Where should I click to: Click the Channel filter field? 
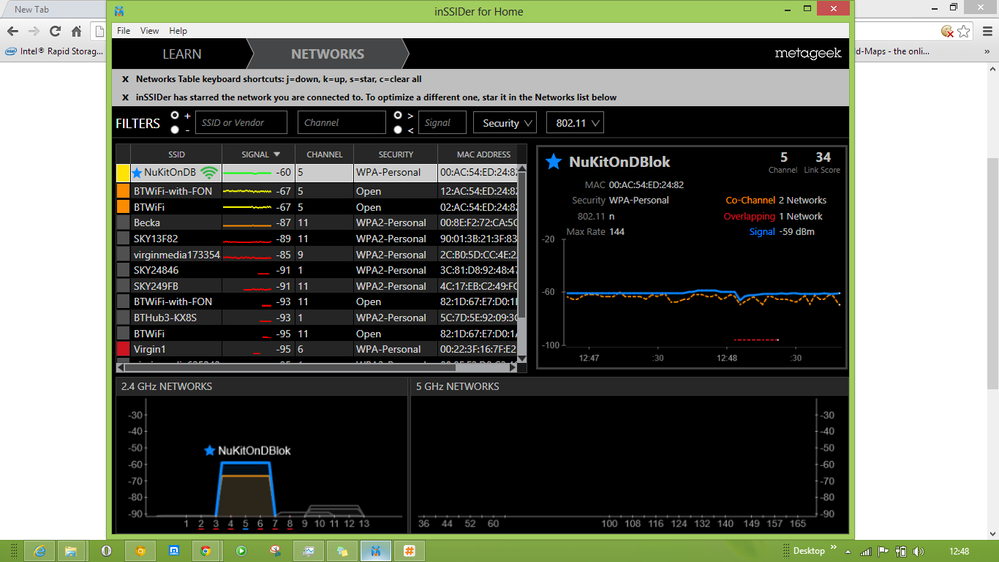pos(341,123)
